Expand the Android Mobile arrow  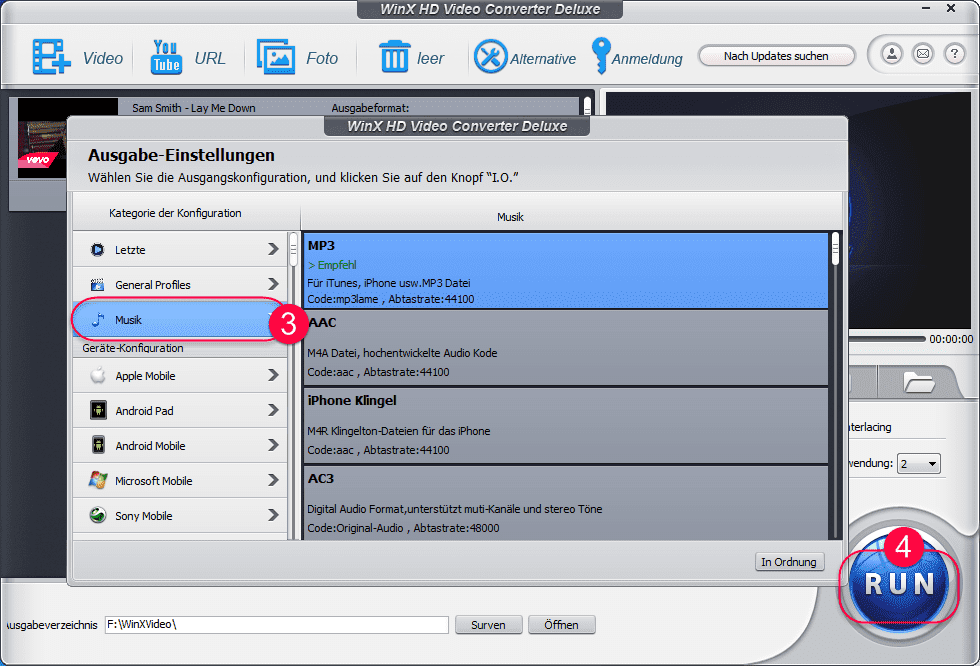coord(273,445)
